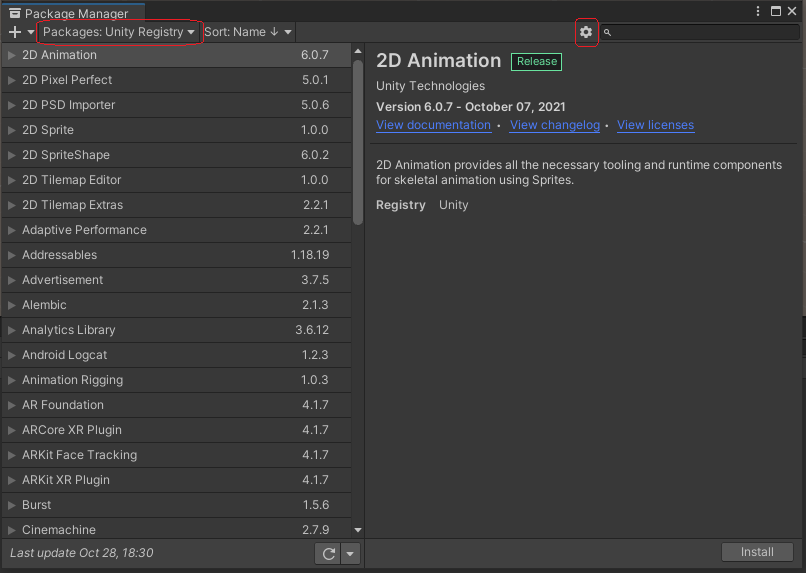This screenshot has width=806, height=573.
Task: Open the Package Manager settings gear
Action: click(x=585, y=32)
